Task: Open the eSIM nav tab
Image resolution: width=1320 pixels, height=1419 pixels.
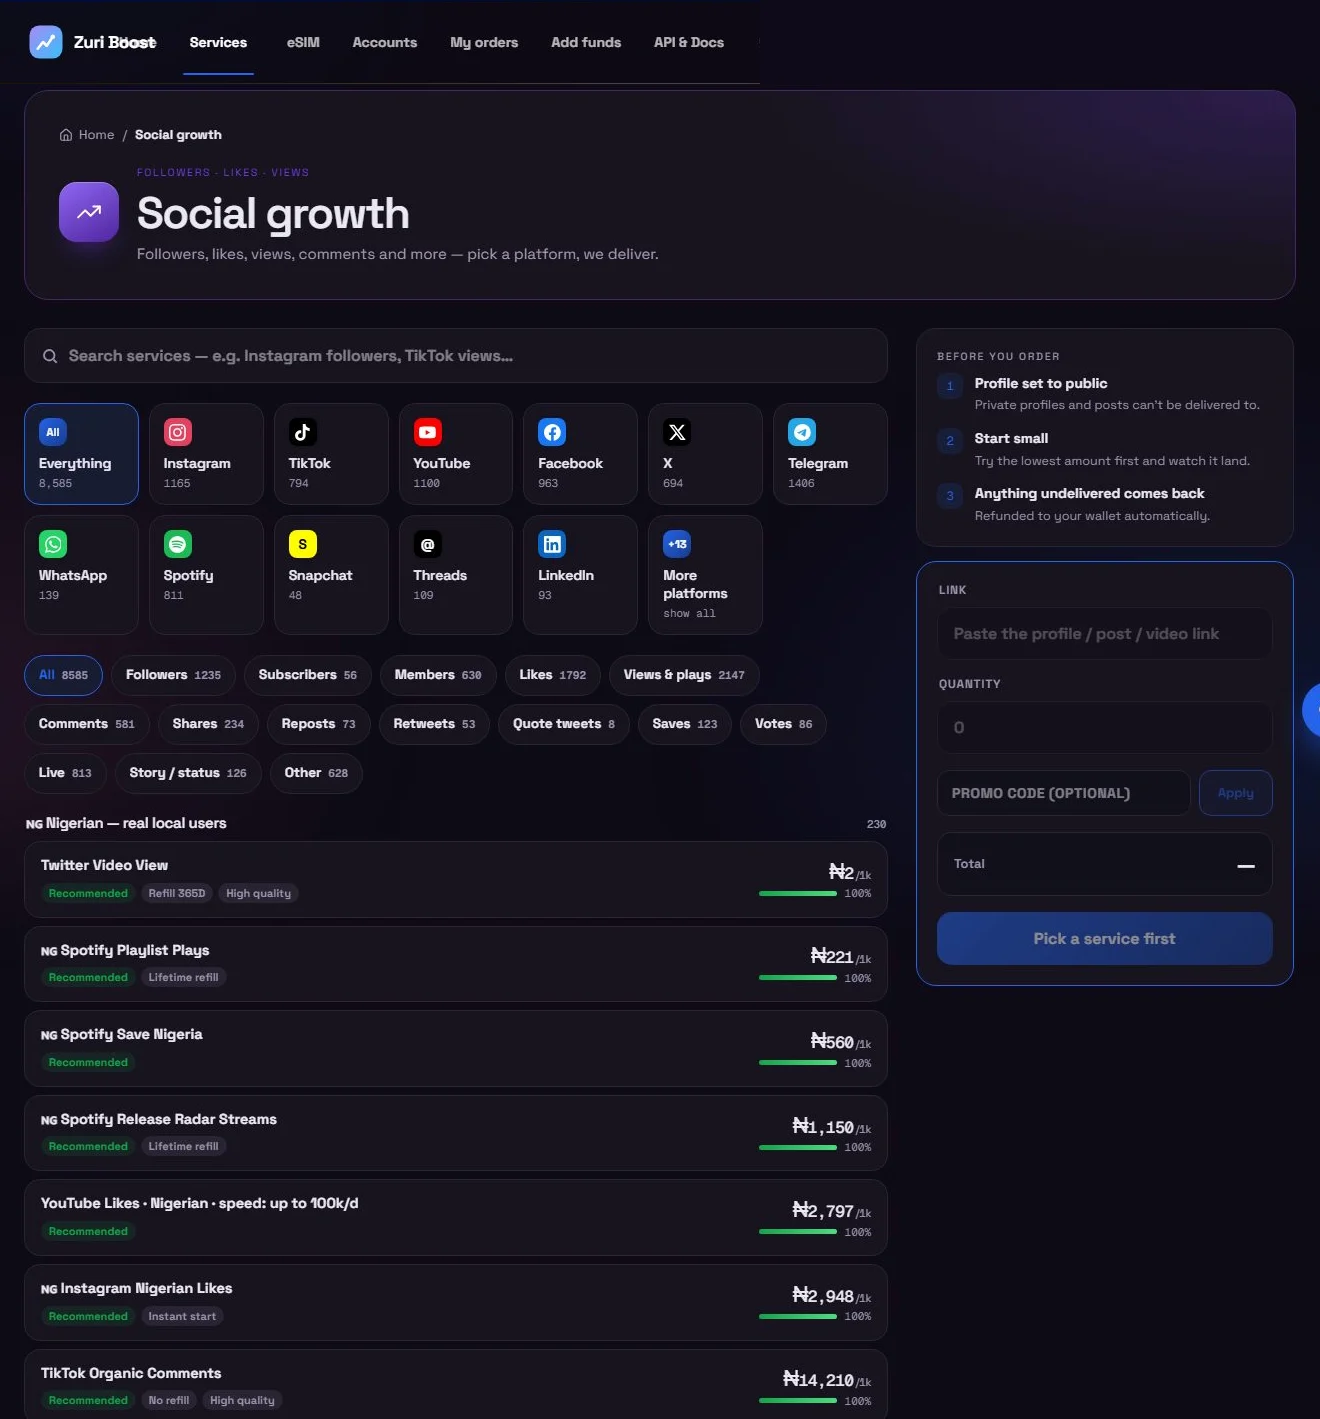Action: pos(303,42)
